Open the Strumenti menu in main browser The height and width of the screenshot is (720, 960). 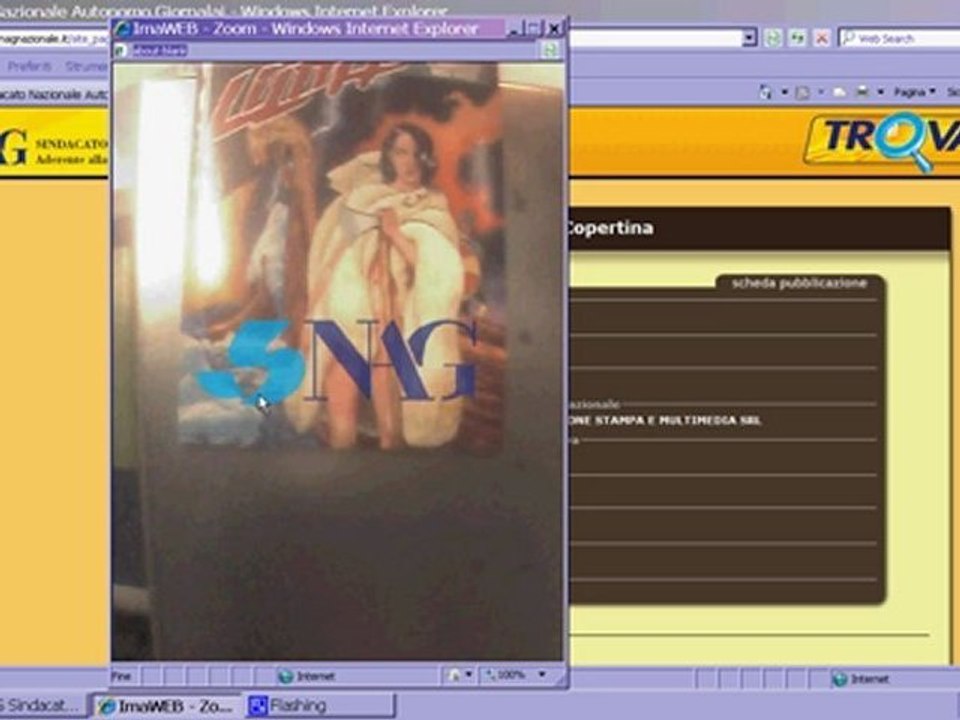pos(86,66)
